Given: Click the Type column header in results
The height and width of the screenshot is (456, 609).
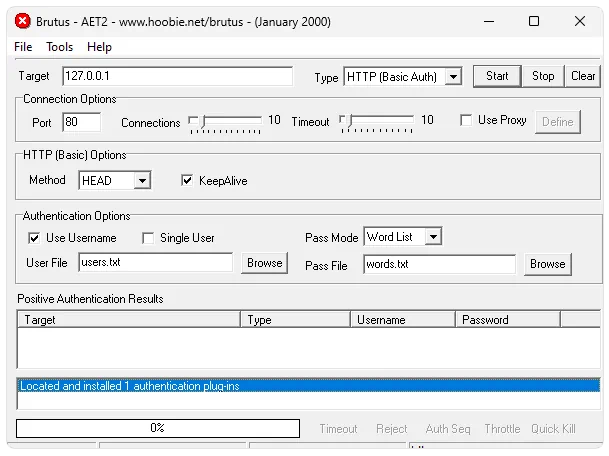Looking at the screenshot, I should point(296,320).
